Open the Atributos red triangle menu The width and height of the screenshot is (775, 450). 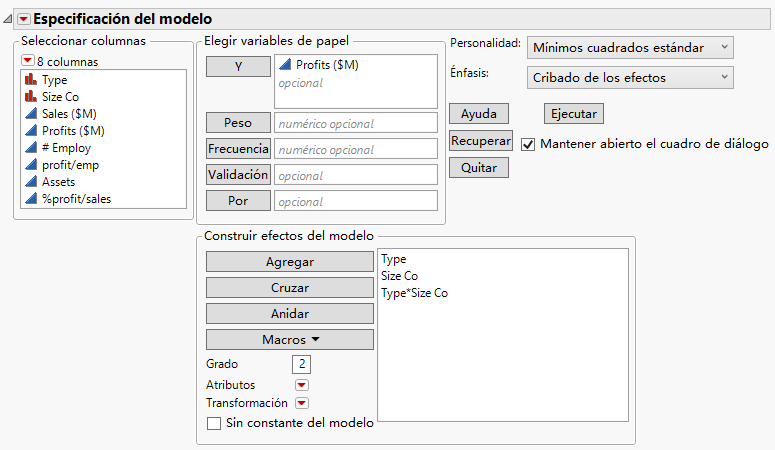pos(301,385)
